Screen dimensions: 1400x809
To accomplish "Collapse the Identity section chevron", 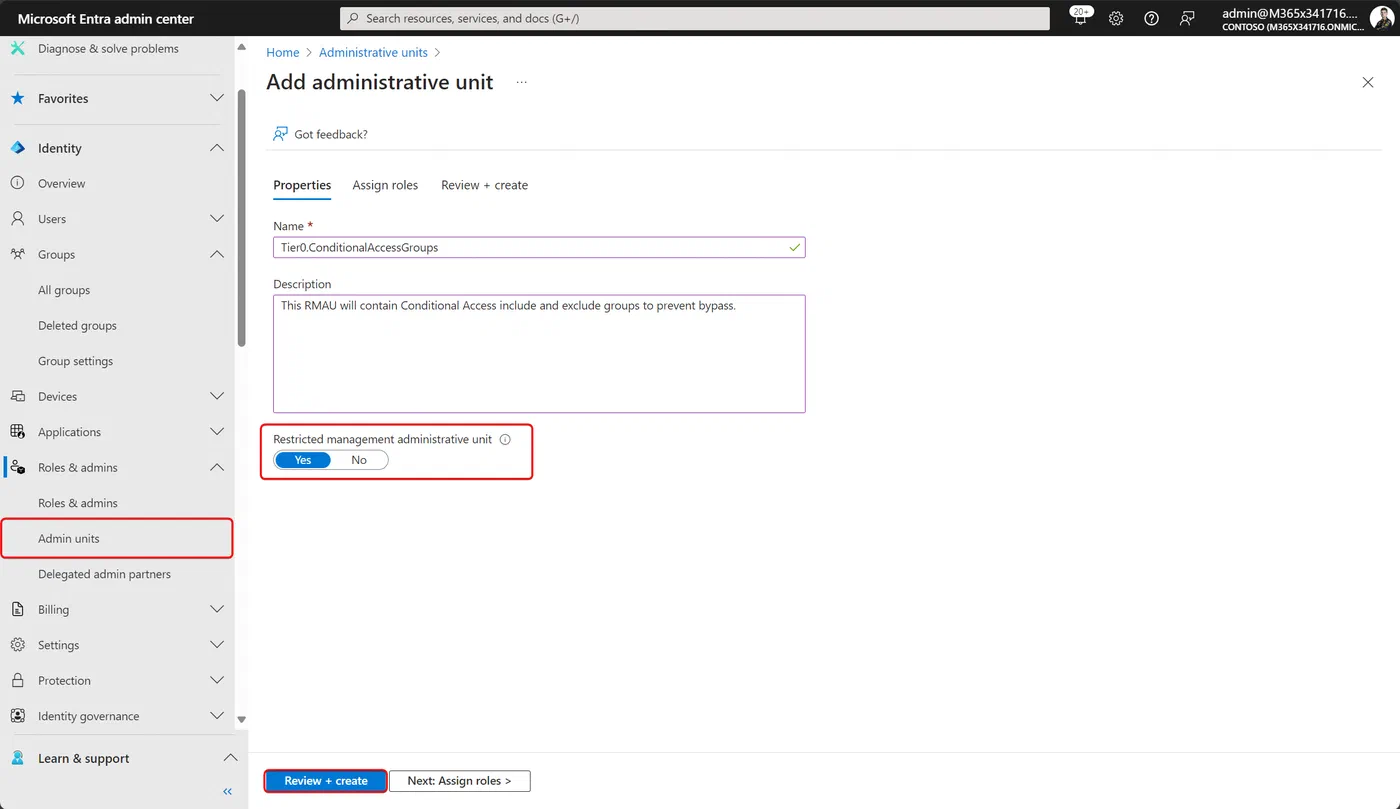I will pos(217,148).
